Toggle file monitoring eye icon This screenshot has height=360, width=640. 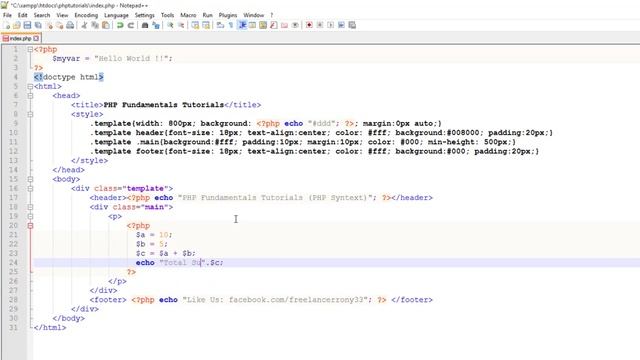[x=295, y=25]
